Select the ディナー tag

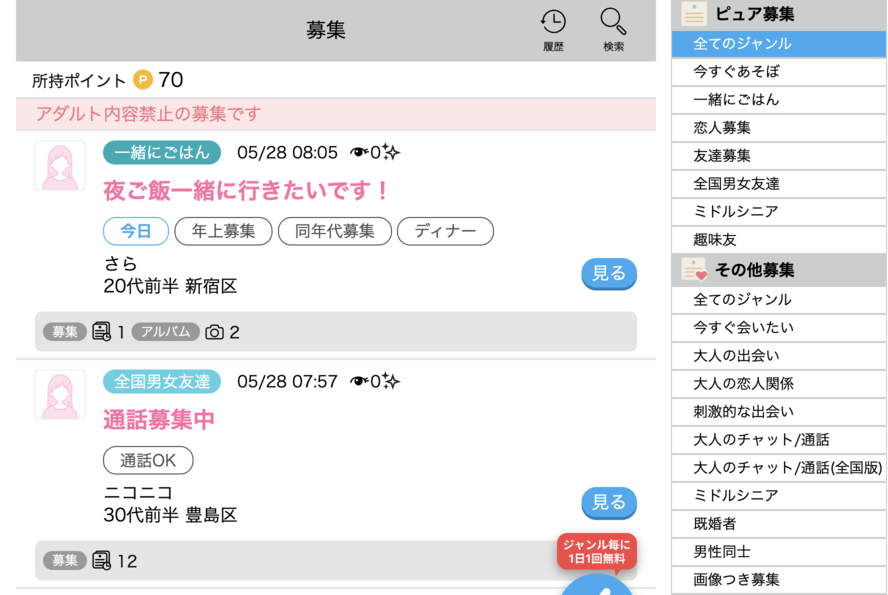click(445, 231)
